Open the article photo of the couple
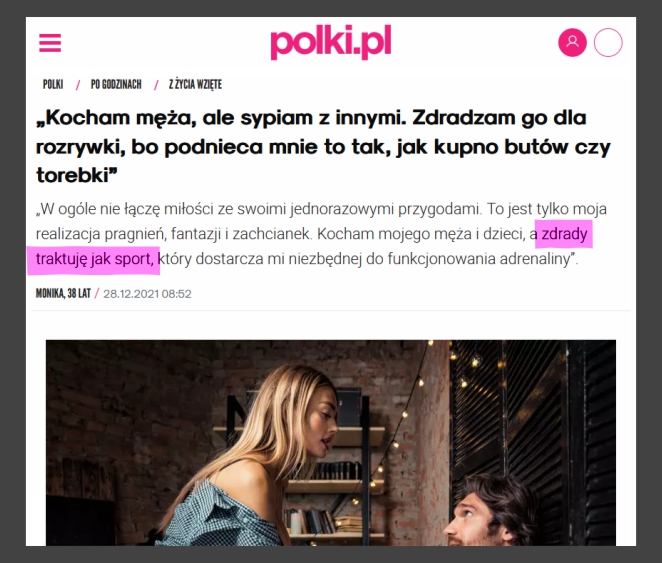 331,443
